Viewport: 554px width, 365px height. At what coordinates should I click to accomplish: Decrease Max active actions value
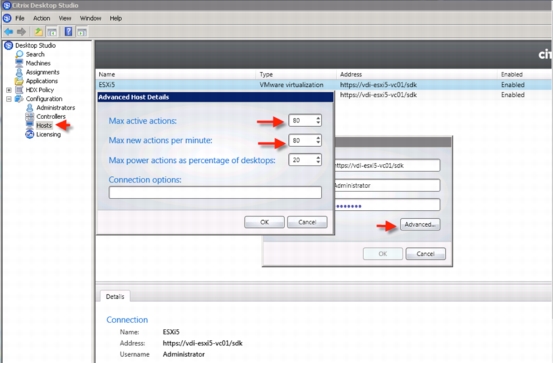coord(318,123)
